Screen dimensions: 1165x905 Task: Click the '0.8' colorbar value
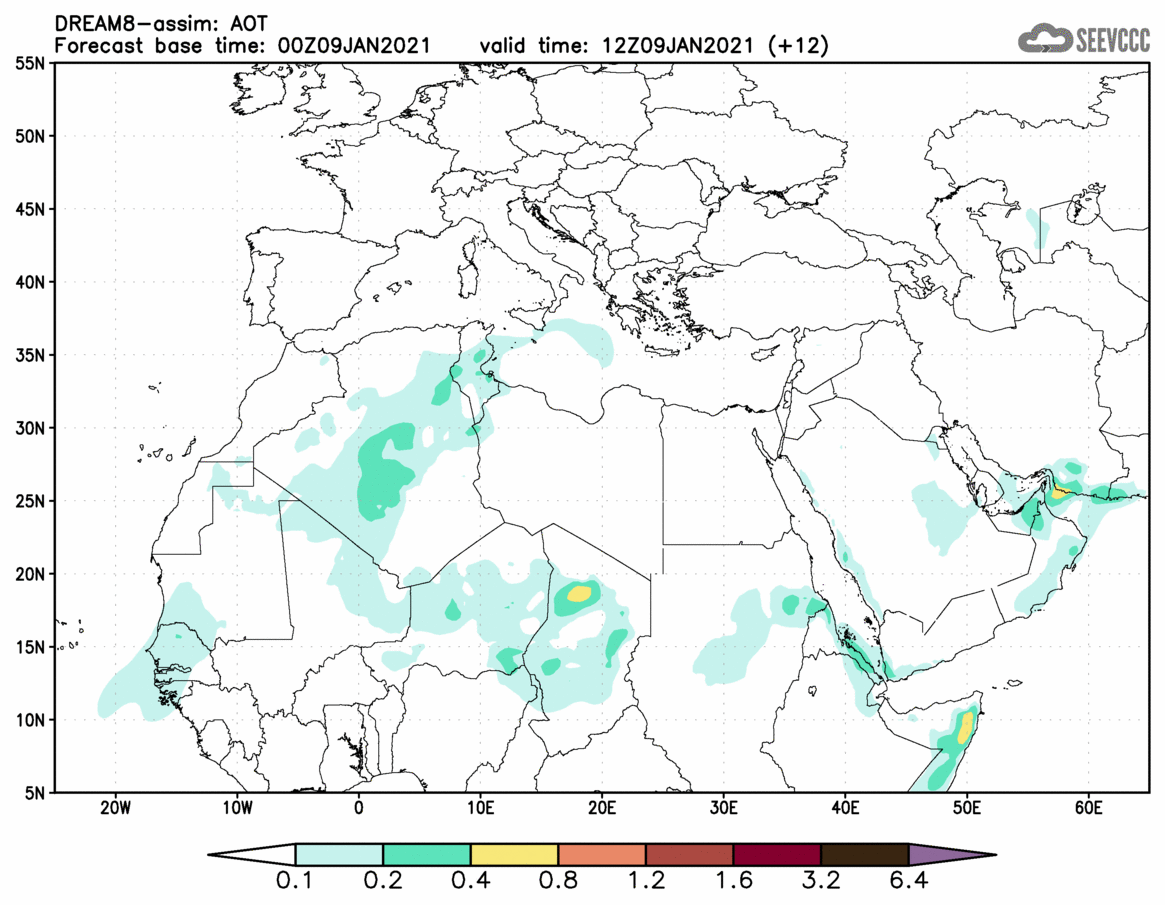pyautogui.click(x=558, y=881)
